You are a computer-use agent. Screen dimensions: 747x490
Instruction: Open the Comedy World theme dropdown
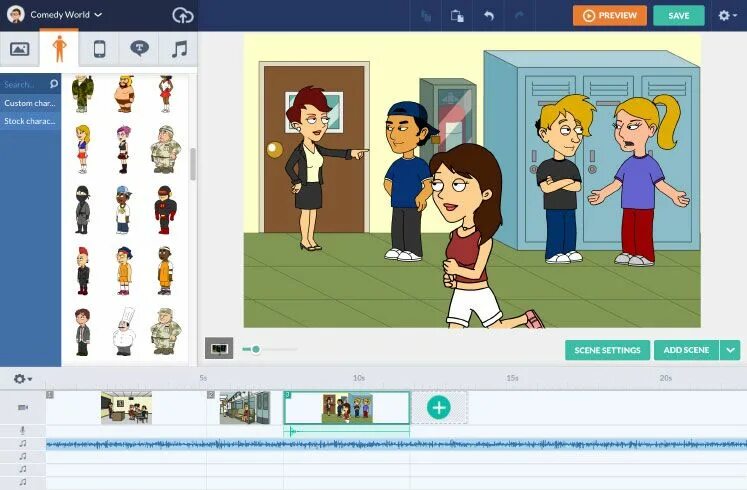click(x=66, y=15)
